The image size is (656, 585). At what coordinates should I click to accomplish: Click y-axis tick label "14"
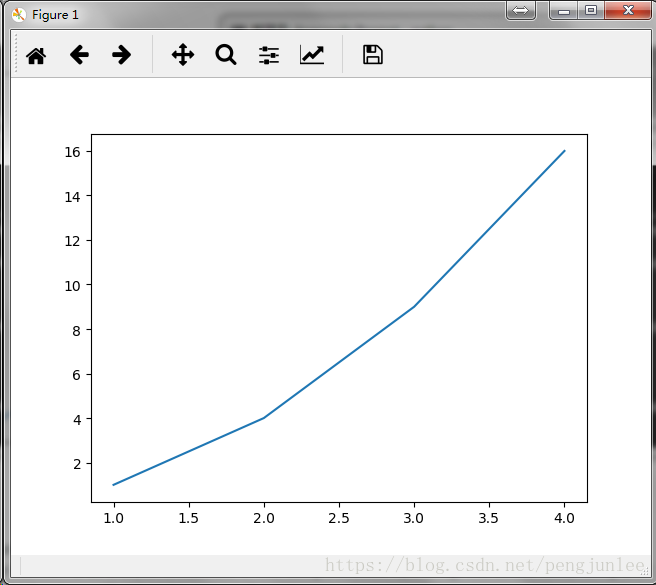[72, 197]
